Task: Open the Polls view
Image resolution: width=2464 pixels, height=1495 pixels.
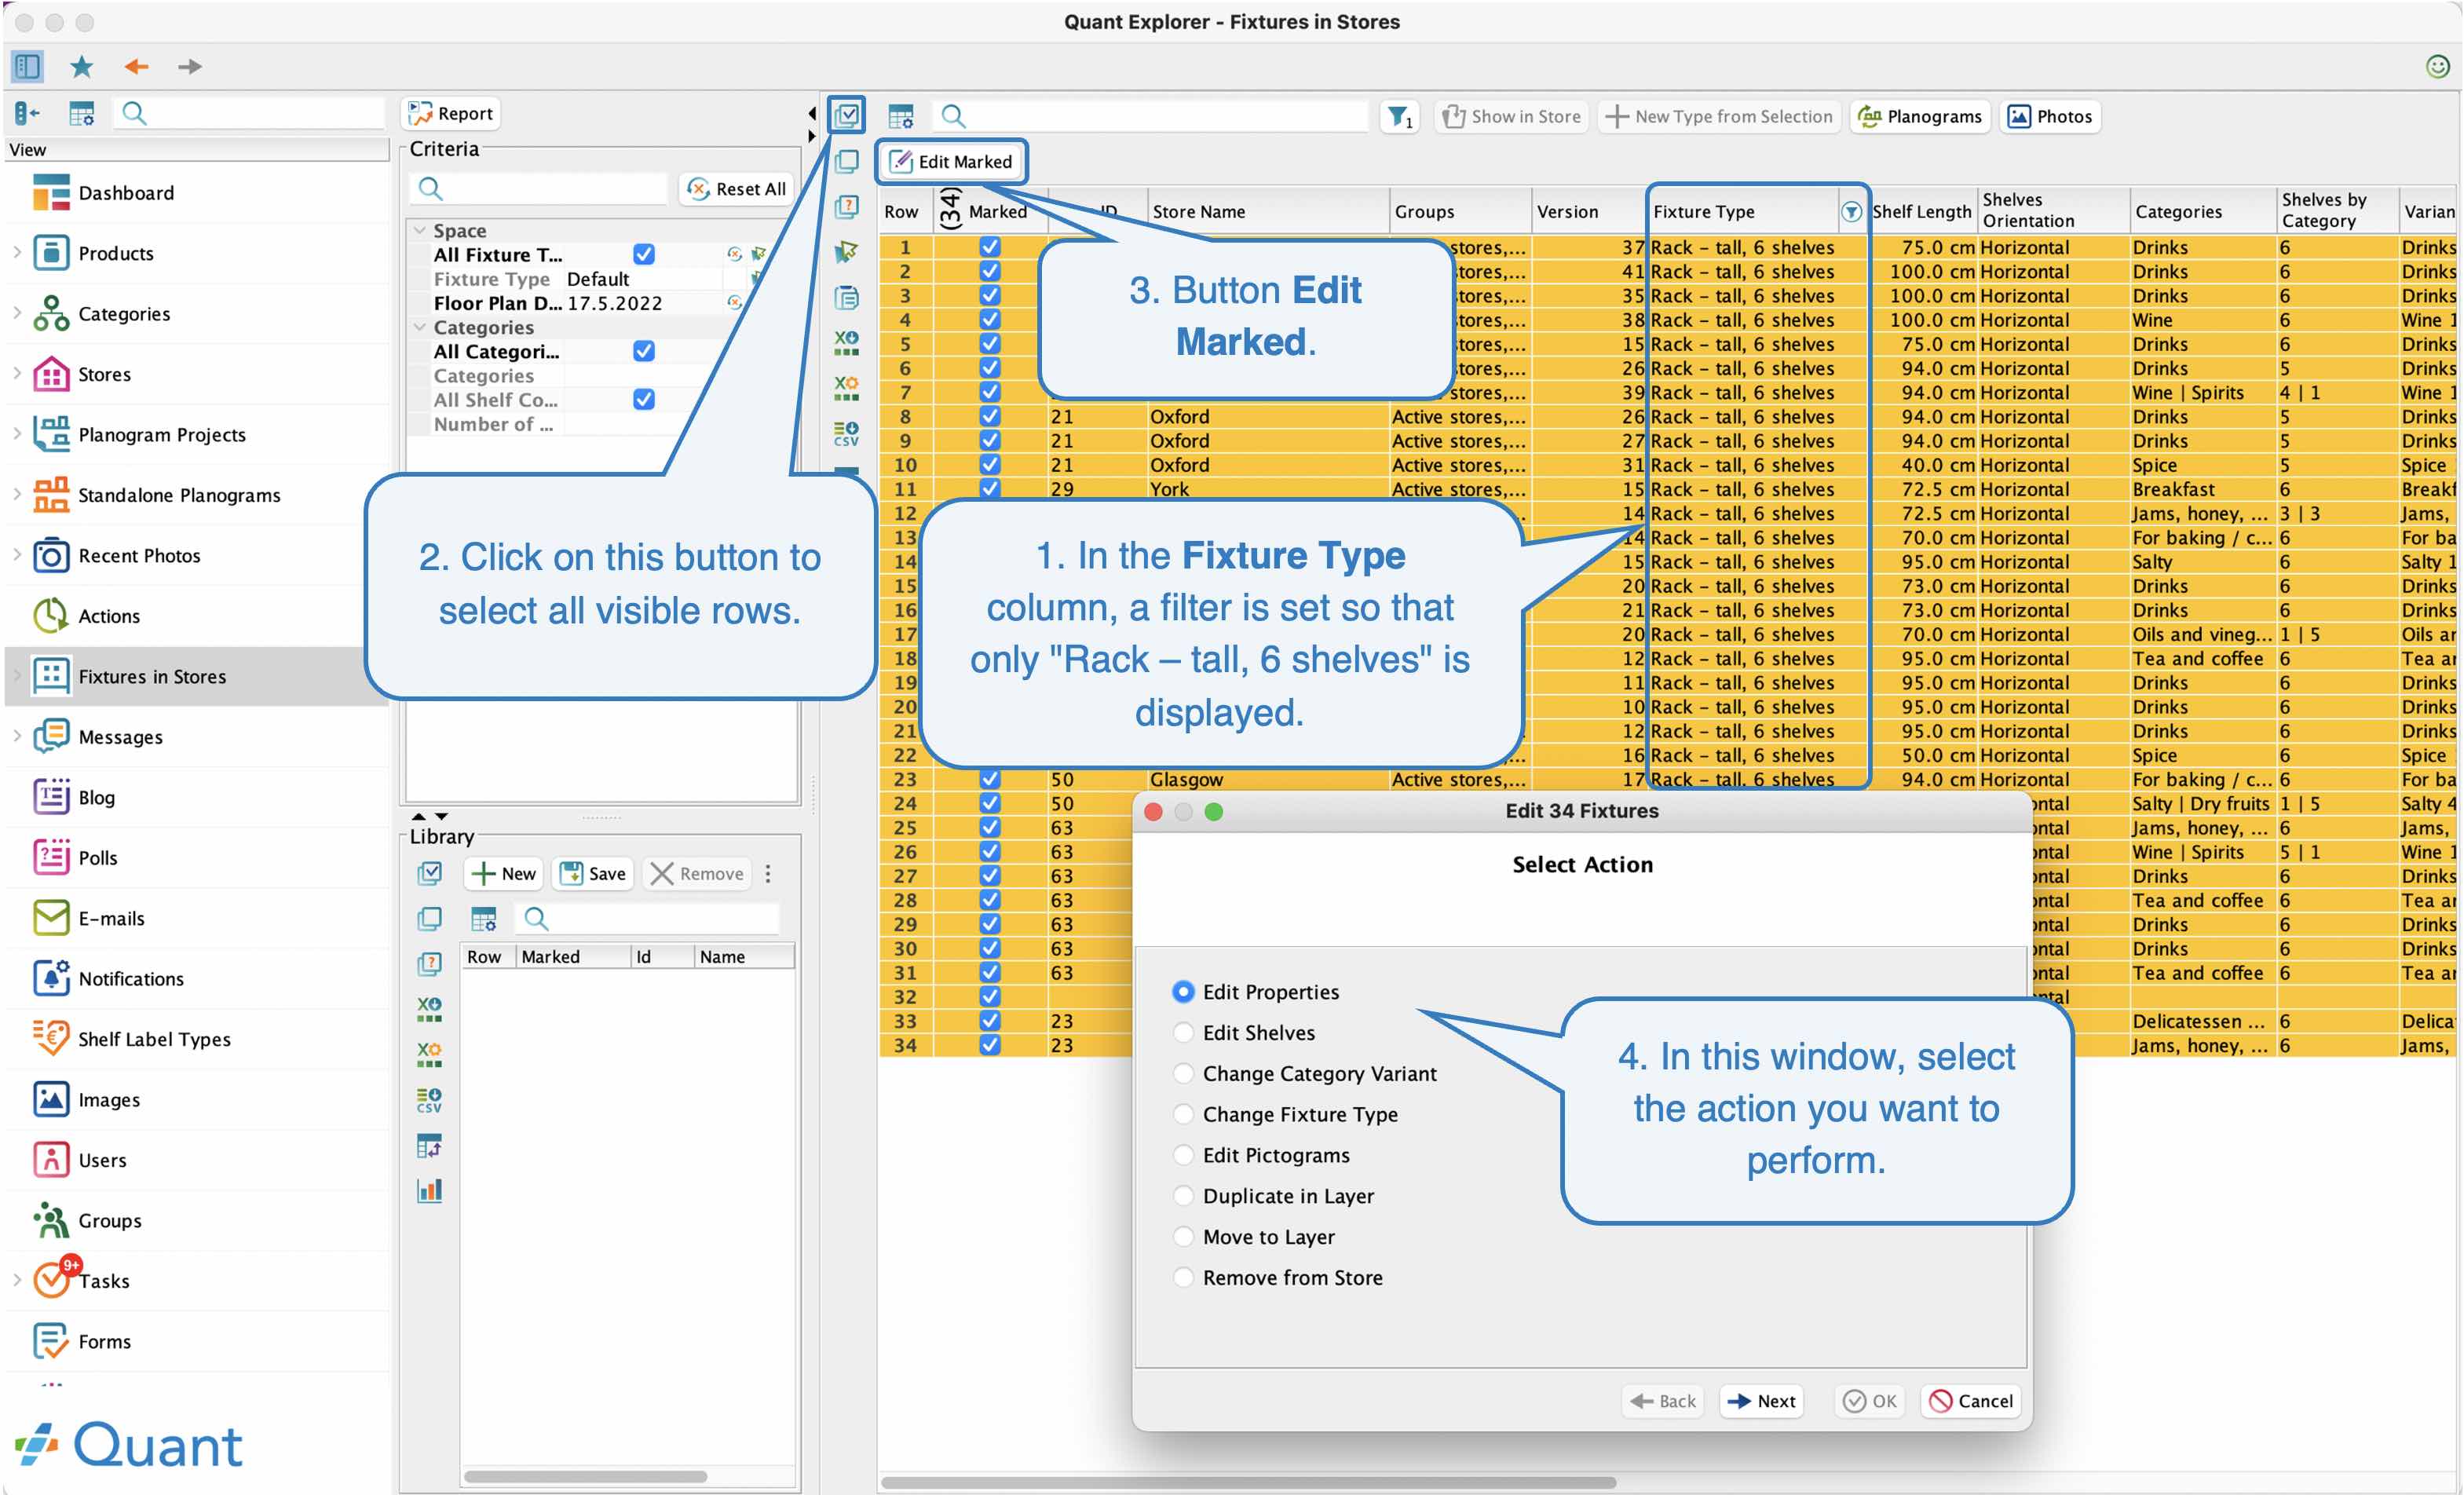Action: click(x=97, y=857)
